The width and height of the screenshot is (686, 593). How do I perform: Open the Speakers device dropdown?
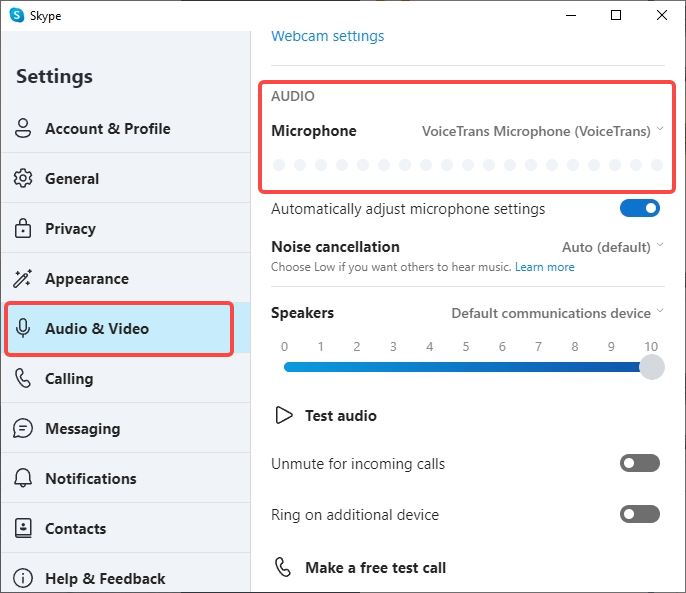[x=557, y=313]
